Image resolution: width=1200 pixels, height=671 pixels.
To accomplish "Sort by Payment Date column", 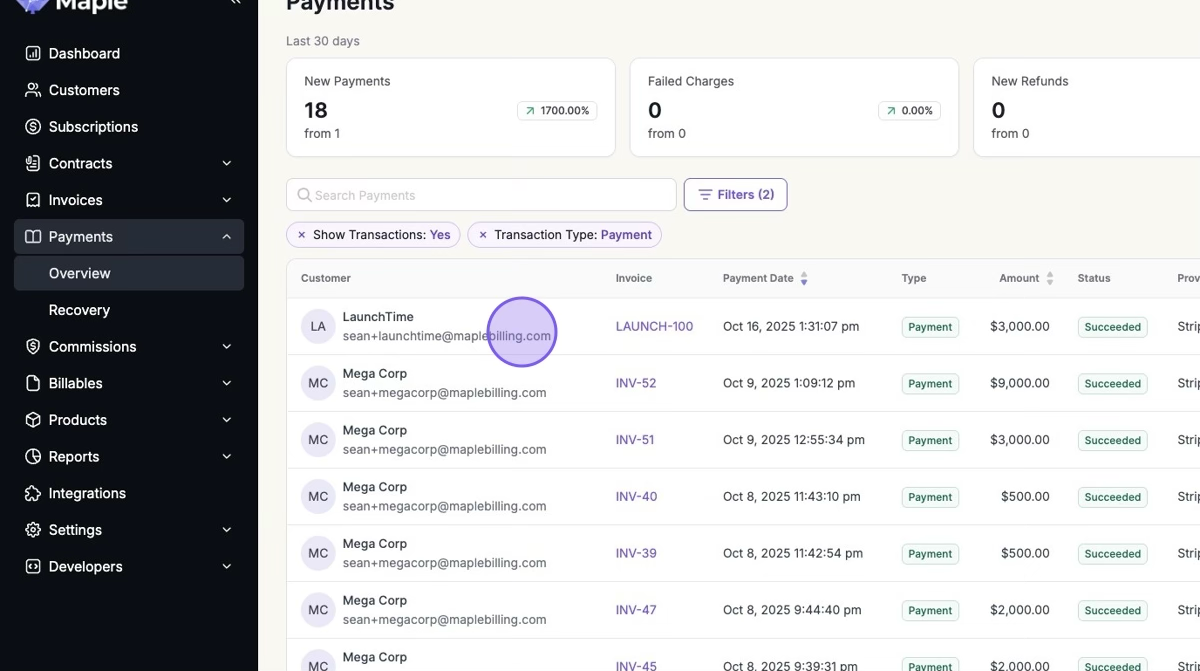I will (804, 279).
